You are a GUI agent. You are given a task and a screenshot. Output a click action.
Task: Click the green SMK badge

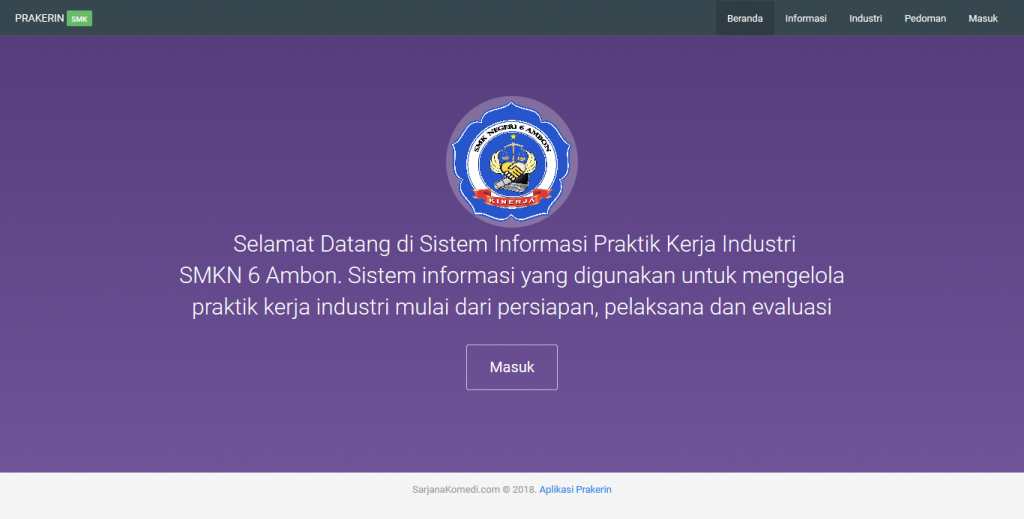[79, 18]
